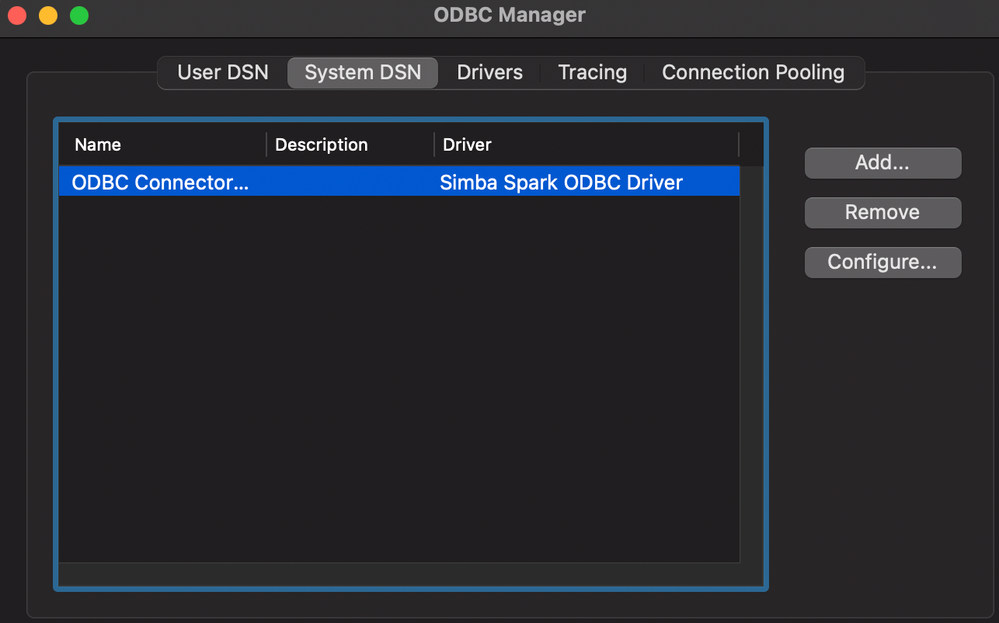Select the System DSN tab

click(x=362, y=73)
